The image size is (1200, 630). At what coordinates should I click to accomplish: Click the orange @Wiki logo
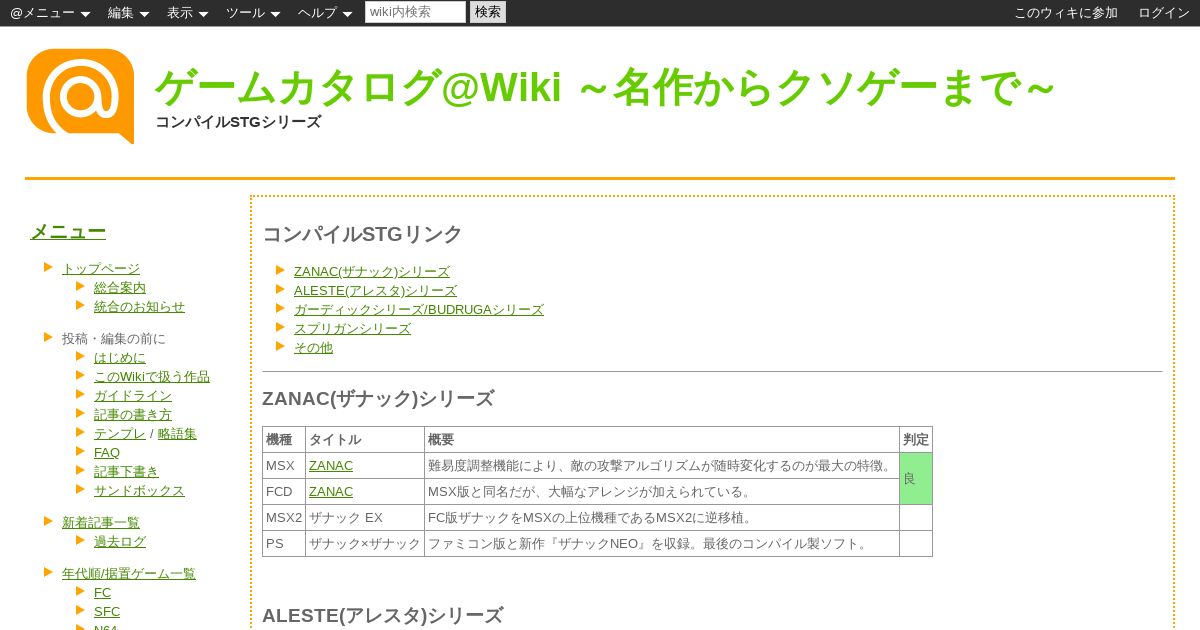(80, 96)
